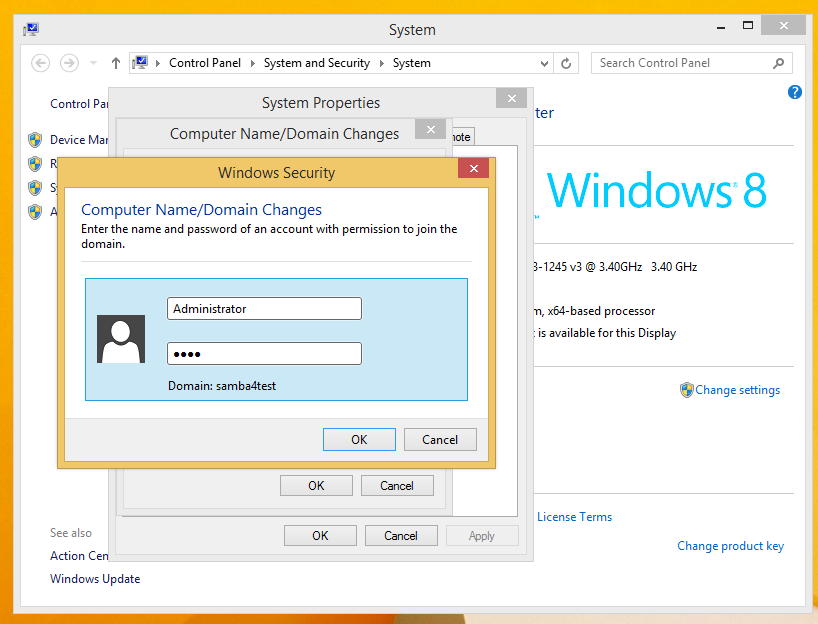Expand the arrow before Control Panel breadcrumb
Viewport: 818px width, 624px height.
(158, 63)
